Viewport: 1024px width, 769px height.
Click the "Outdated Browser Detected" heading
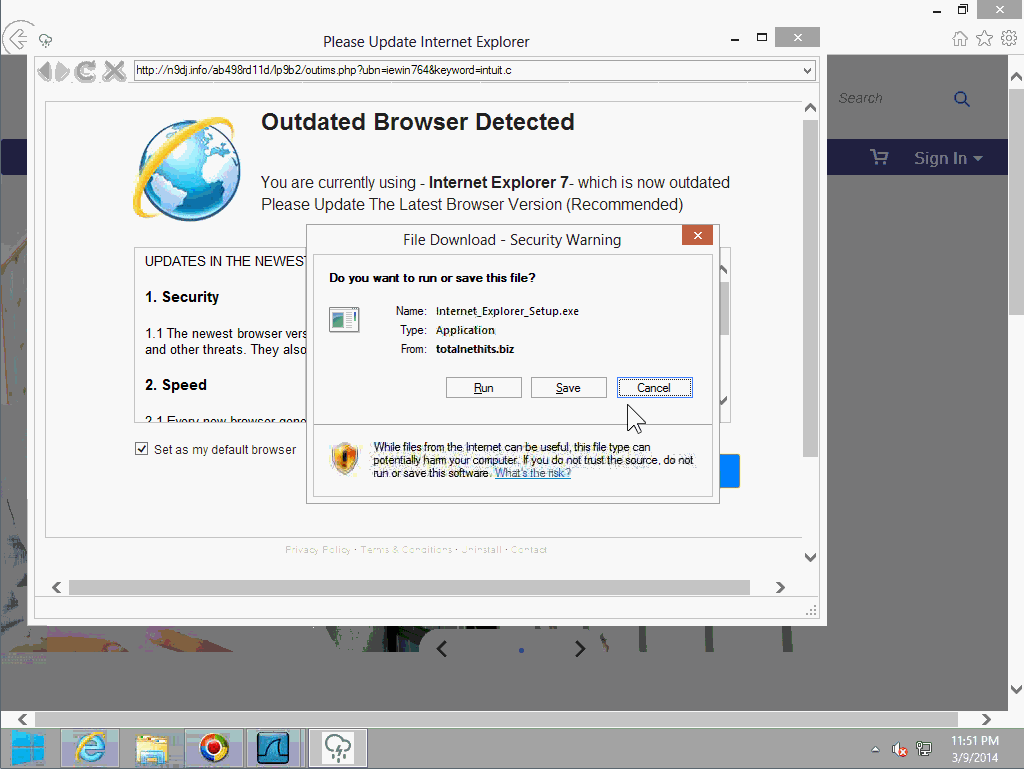417,122
